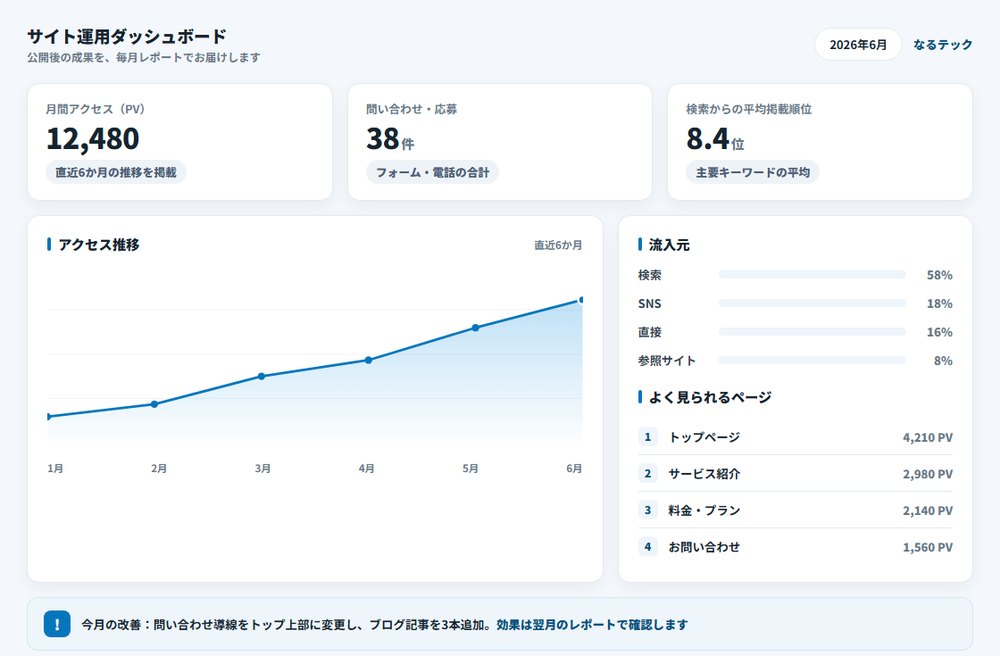Click the SNS traffic source bar
The width and height of the screenshot is (1000, 656).
tap(812, 303)
